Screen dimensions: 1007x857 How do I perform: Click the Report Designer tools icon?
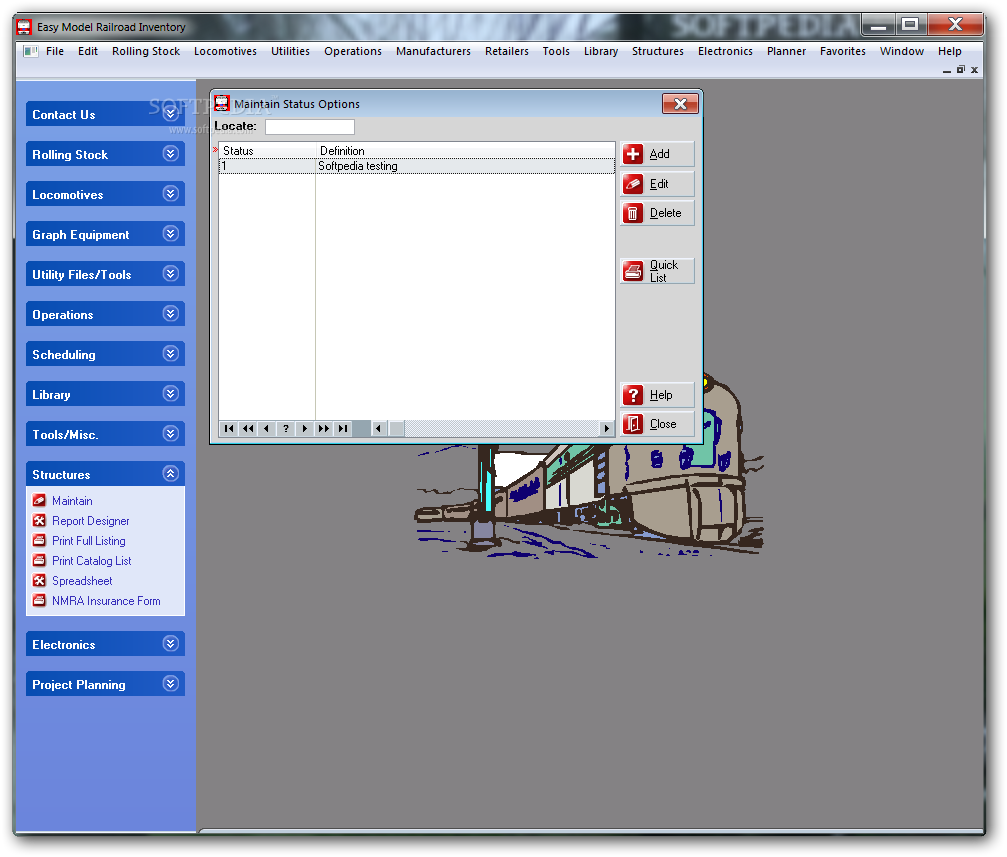(x=39, y=520)
